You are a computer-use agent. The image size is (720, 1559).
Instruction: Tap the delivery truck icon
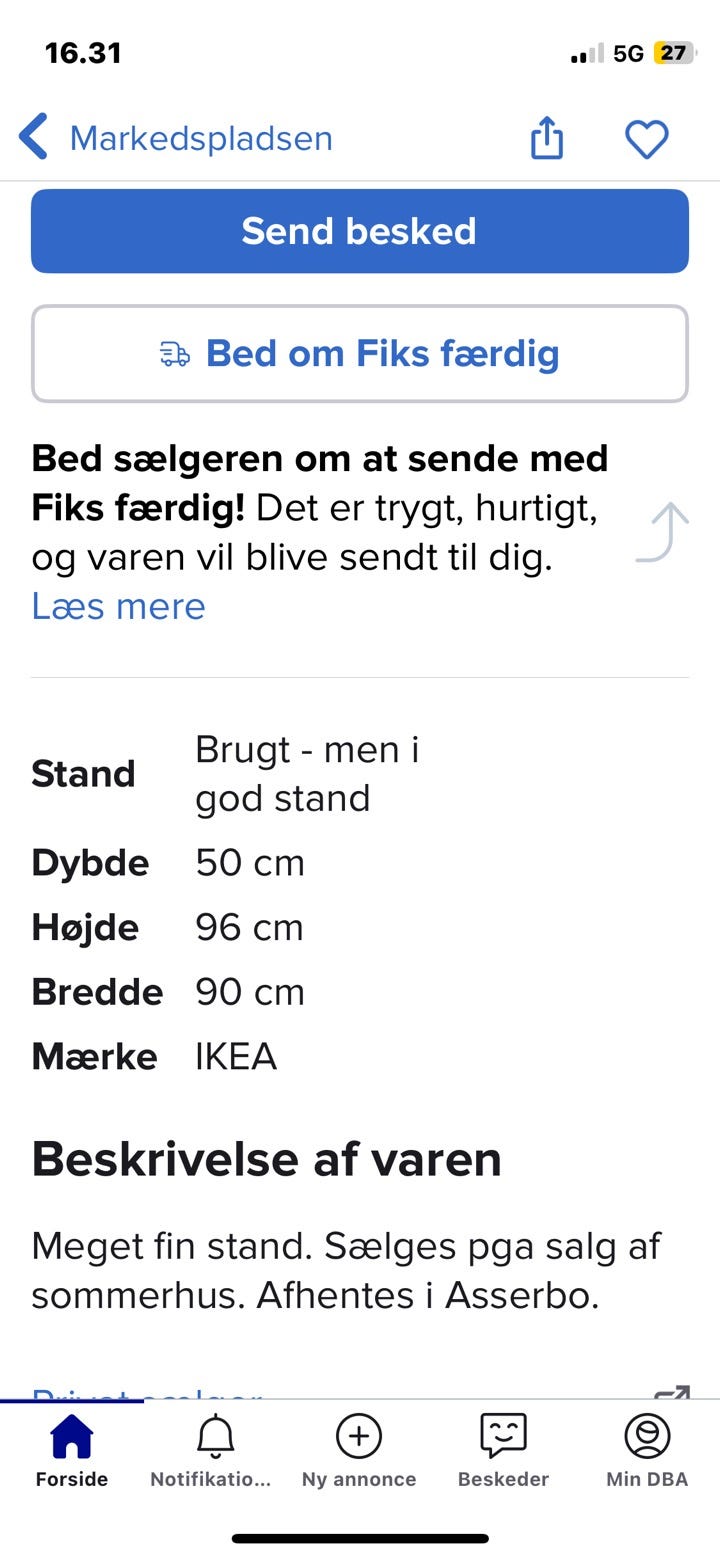point(174,354)
